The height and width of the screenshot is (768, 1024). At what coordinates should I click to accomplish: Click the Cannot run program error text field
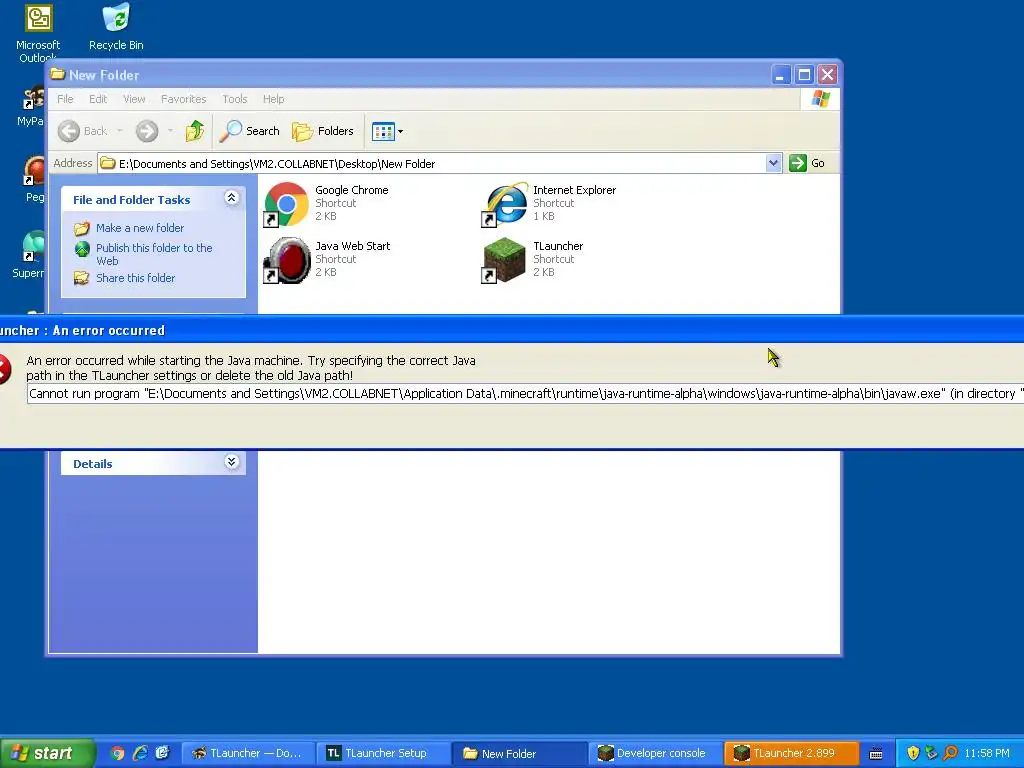pyautogui.click(x=526, y=394)
